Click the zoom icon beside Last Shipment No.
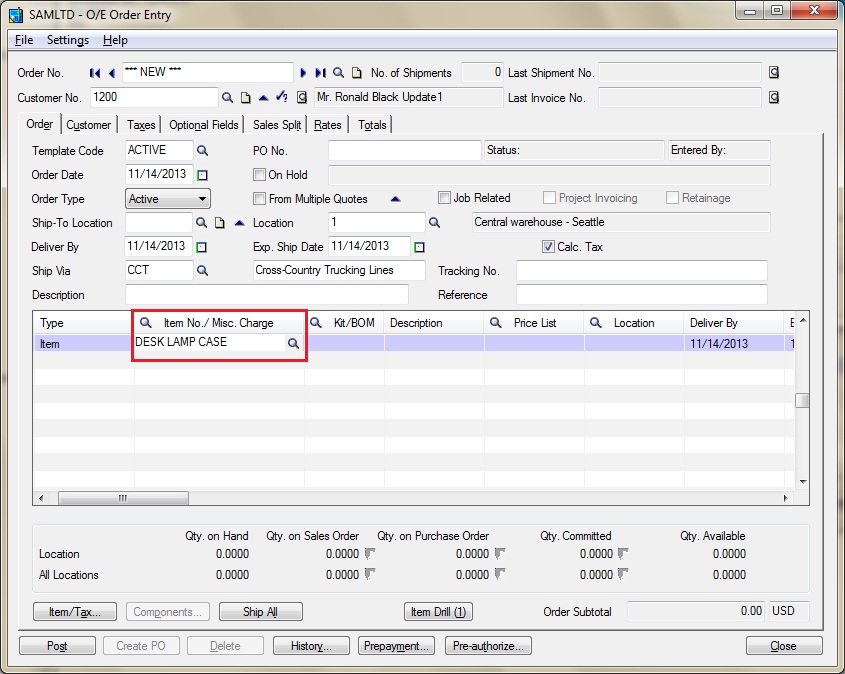The image size is (845, 674). tap(773, 72)
